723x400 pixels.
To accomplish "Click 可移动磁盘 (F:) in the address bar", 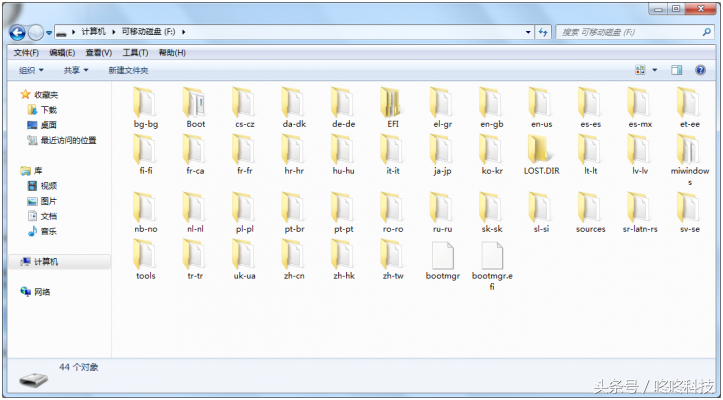I will 148,32.
